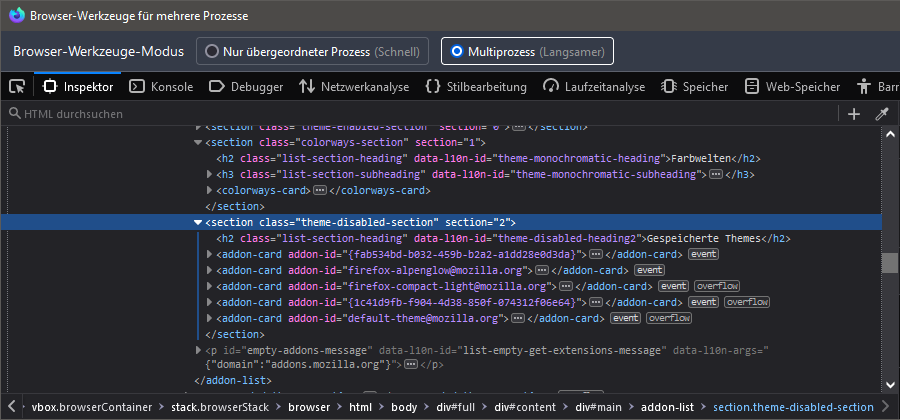Open the Netzwerkanalyse panel

click(354, 87)
